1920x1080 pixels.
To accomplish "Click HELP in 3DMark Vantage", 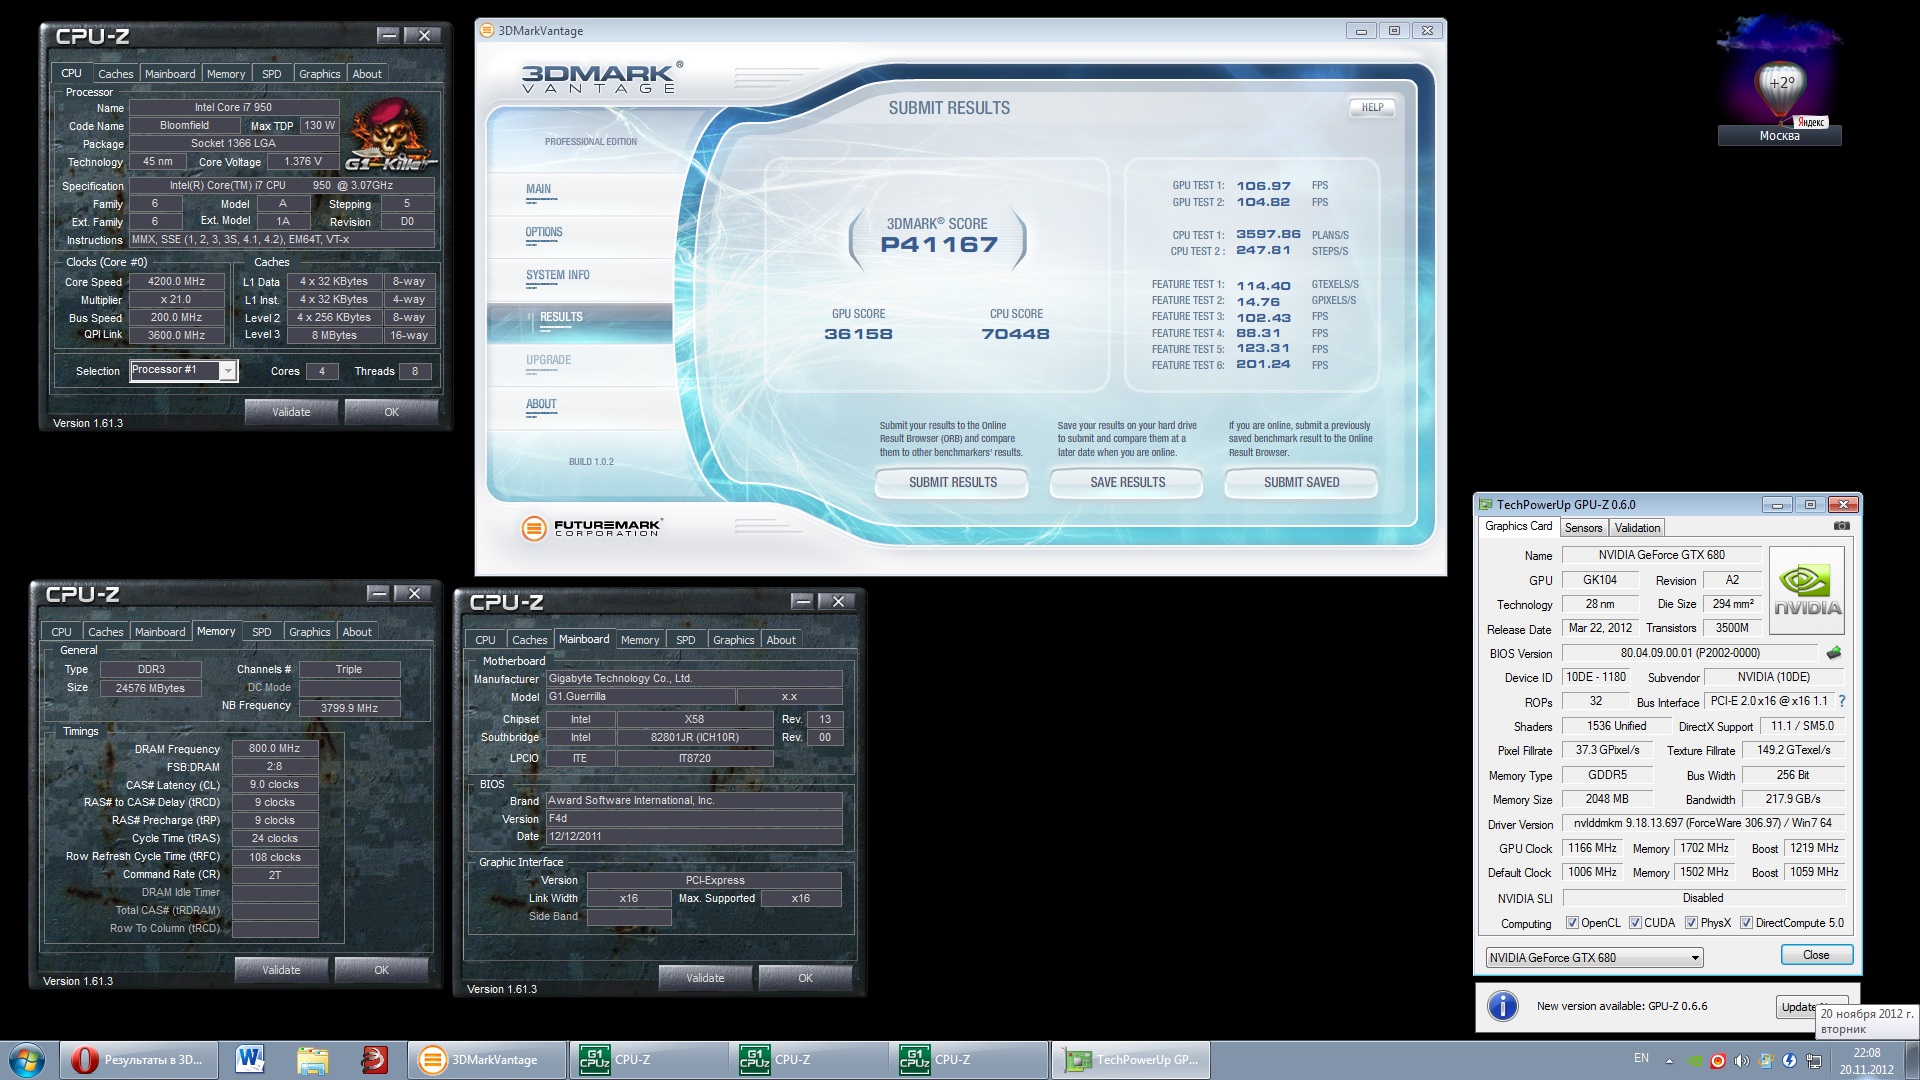I will point(1372,108).
